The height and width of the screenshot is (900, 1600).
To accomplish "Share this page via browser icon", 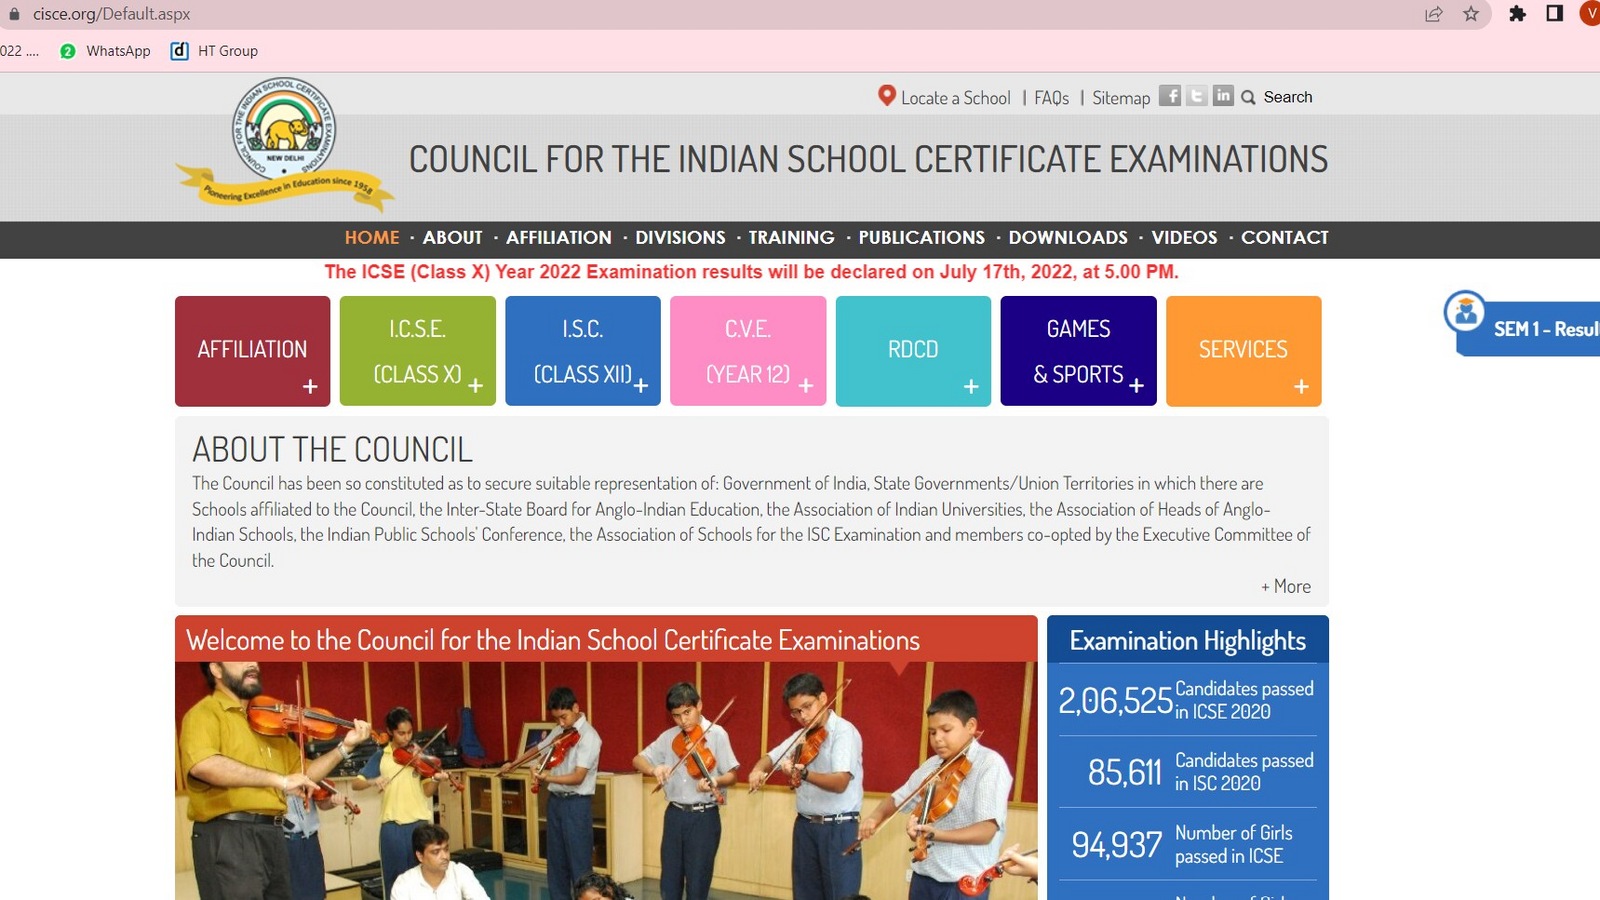I will 1434,14.
